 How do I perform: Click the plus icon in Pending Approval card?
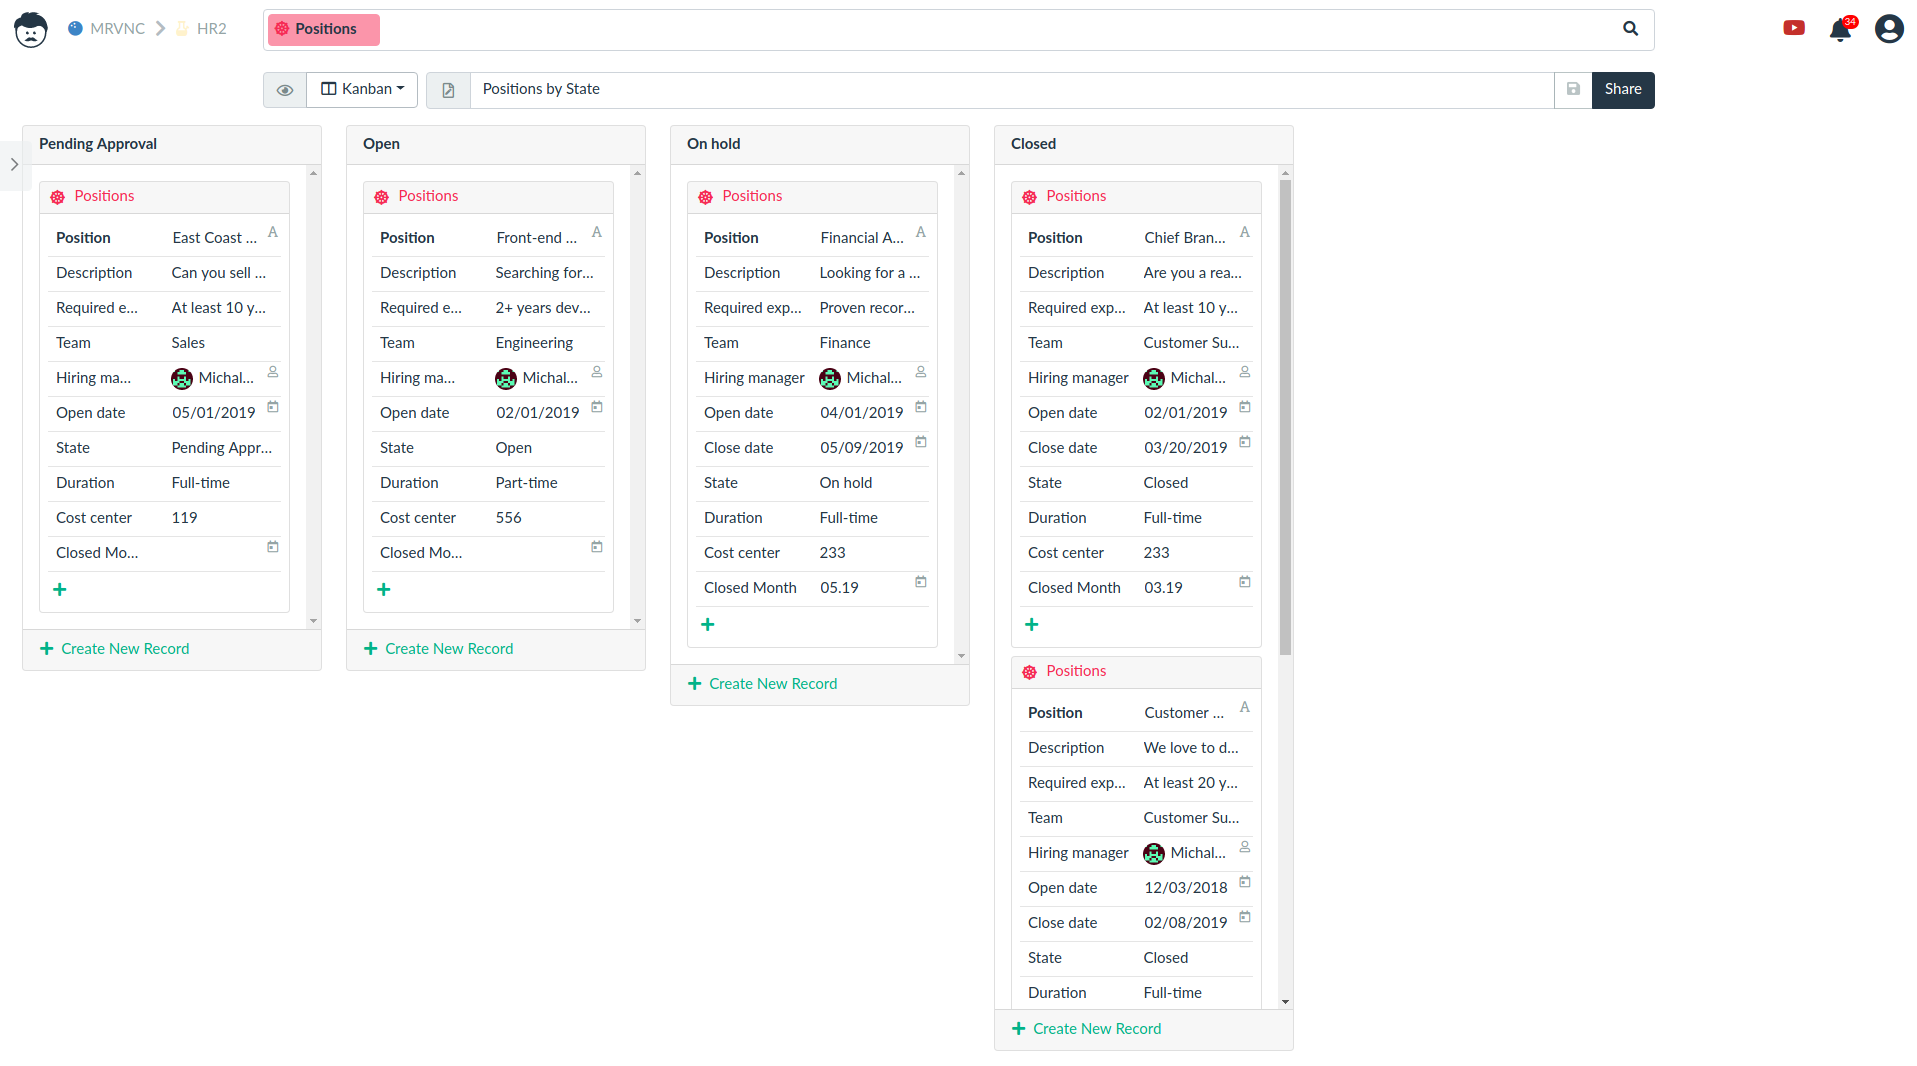[x=60, y=590]
